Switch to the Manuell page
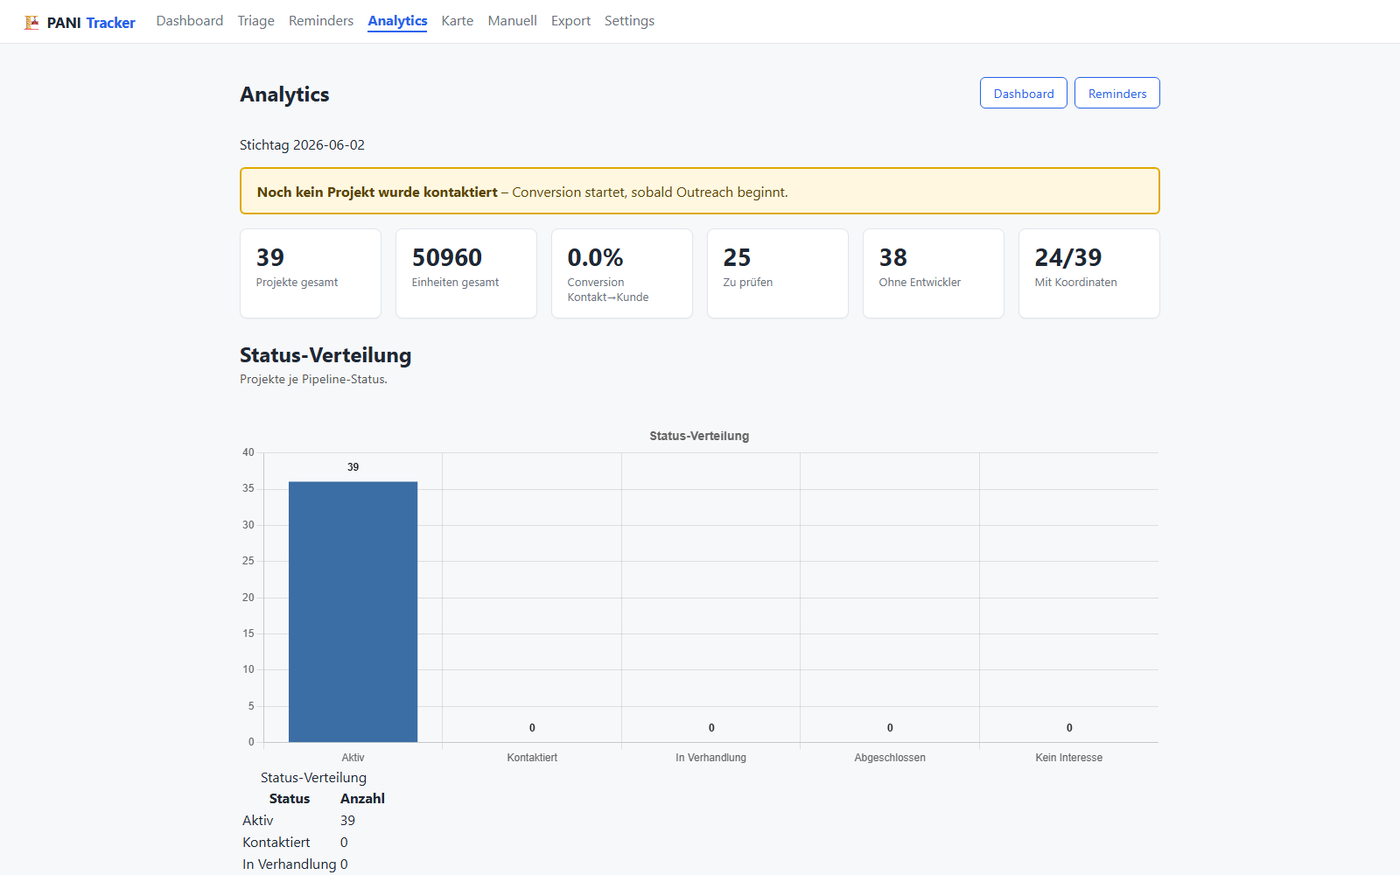 coord(512,21)
